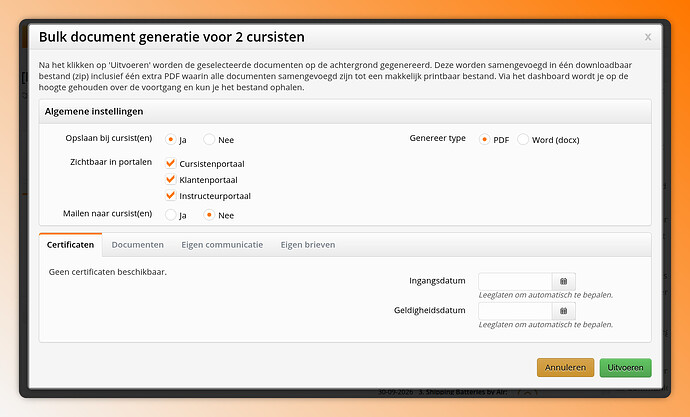Open the Eigen communicatie tab
The image size is (690, 417).
click(x=222, y=245)
